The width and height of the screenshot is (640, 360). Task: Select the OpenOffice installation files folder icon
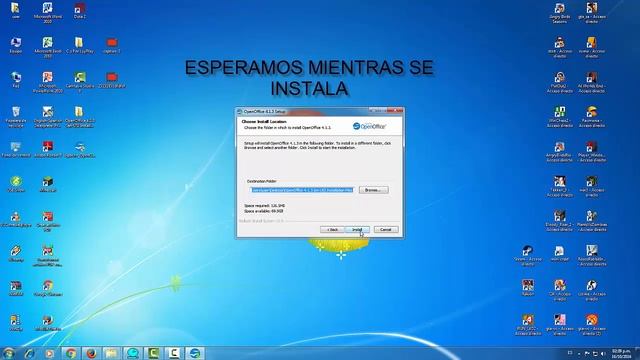point(80,117)
